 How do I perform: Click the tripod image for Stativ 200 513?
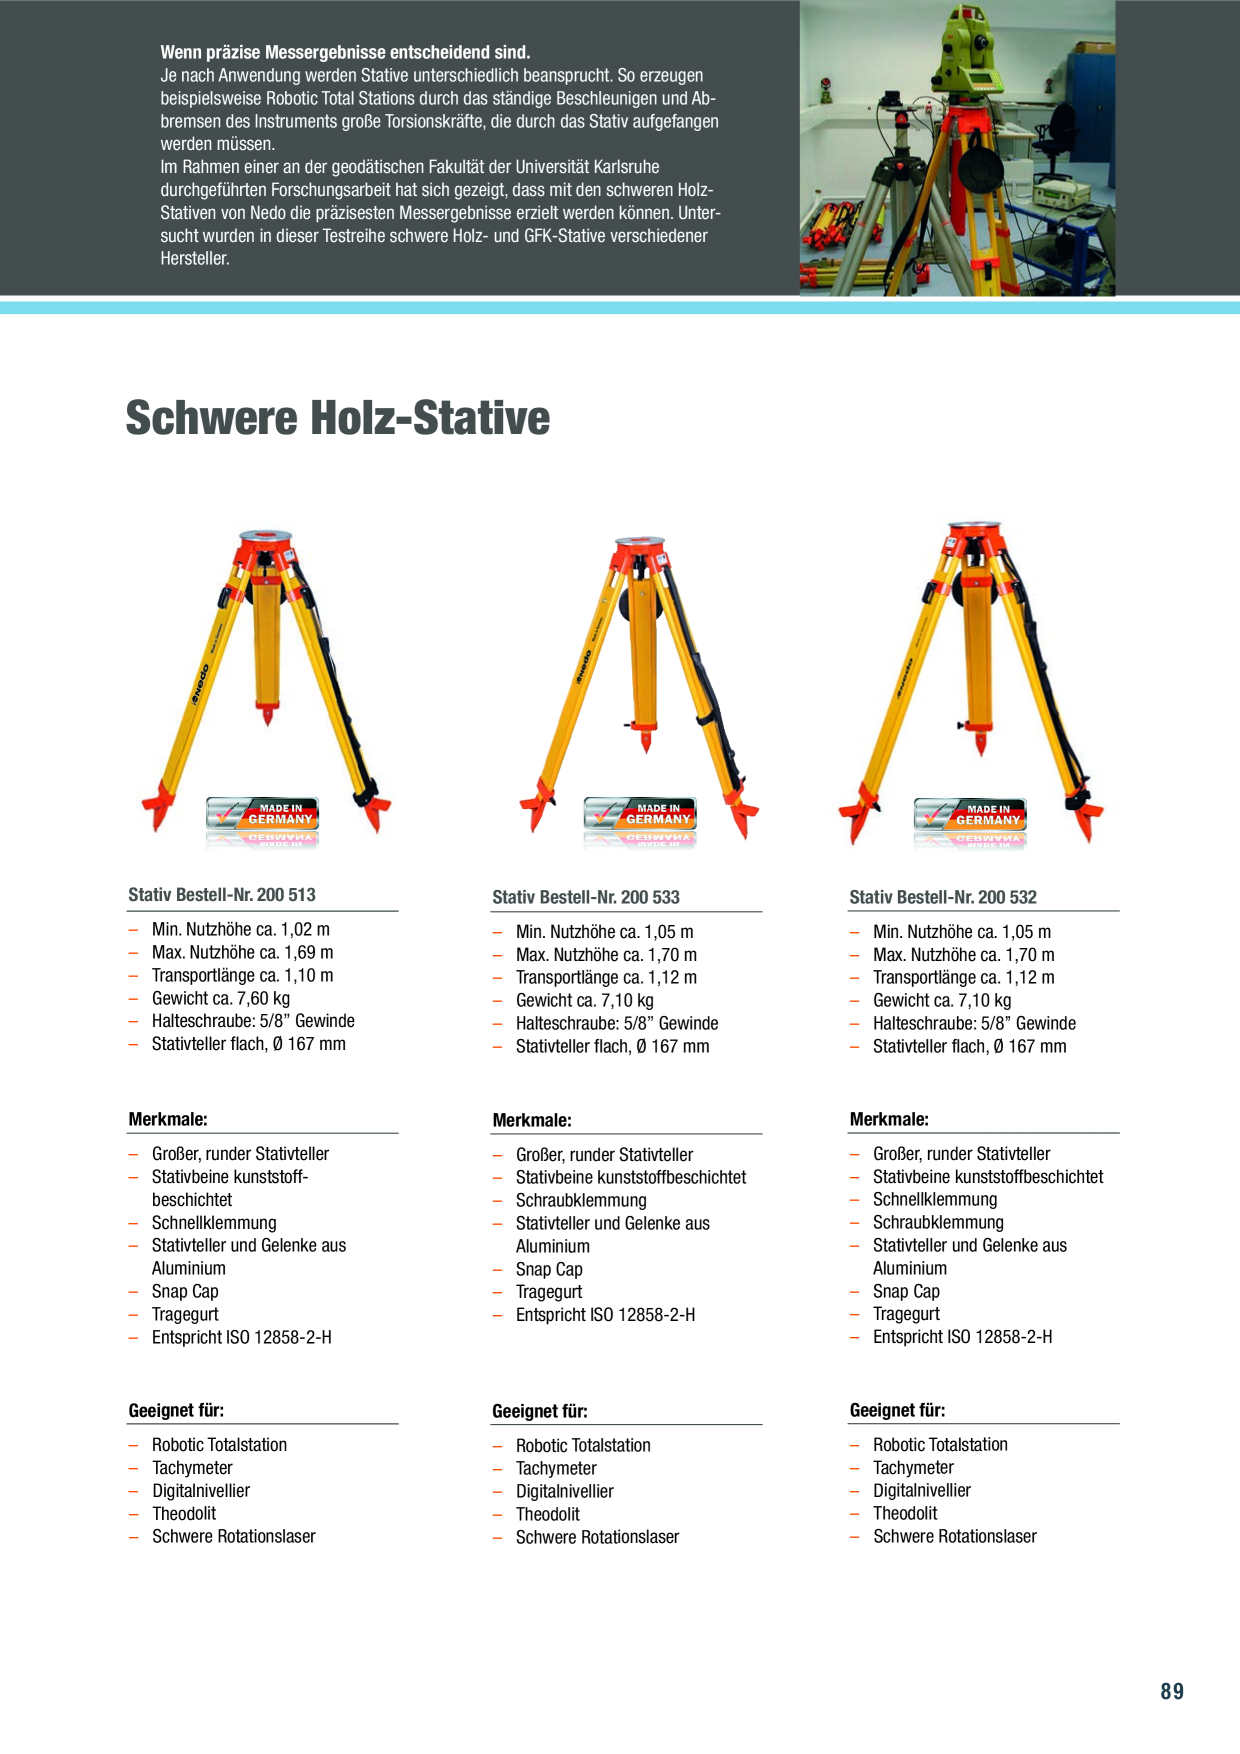coord(266,681)
